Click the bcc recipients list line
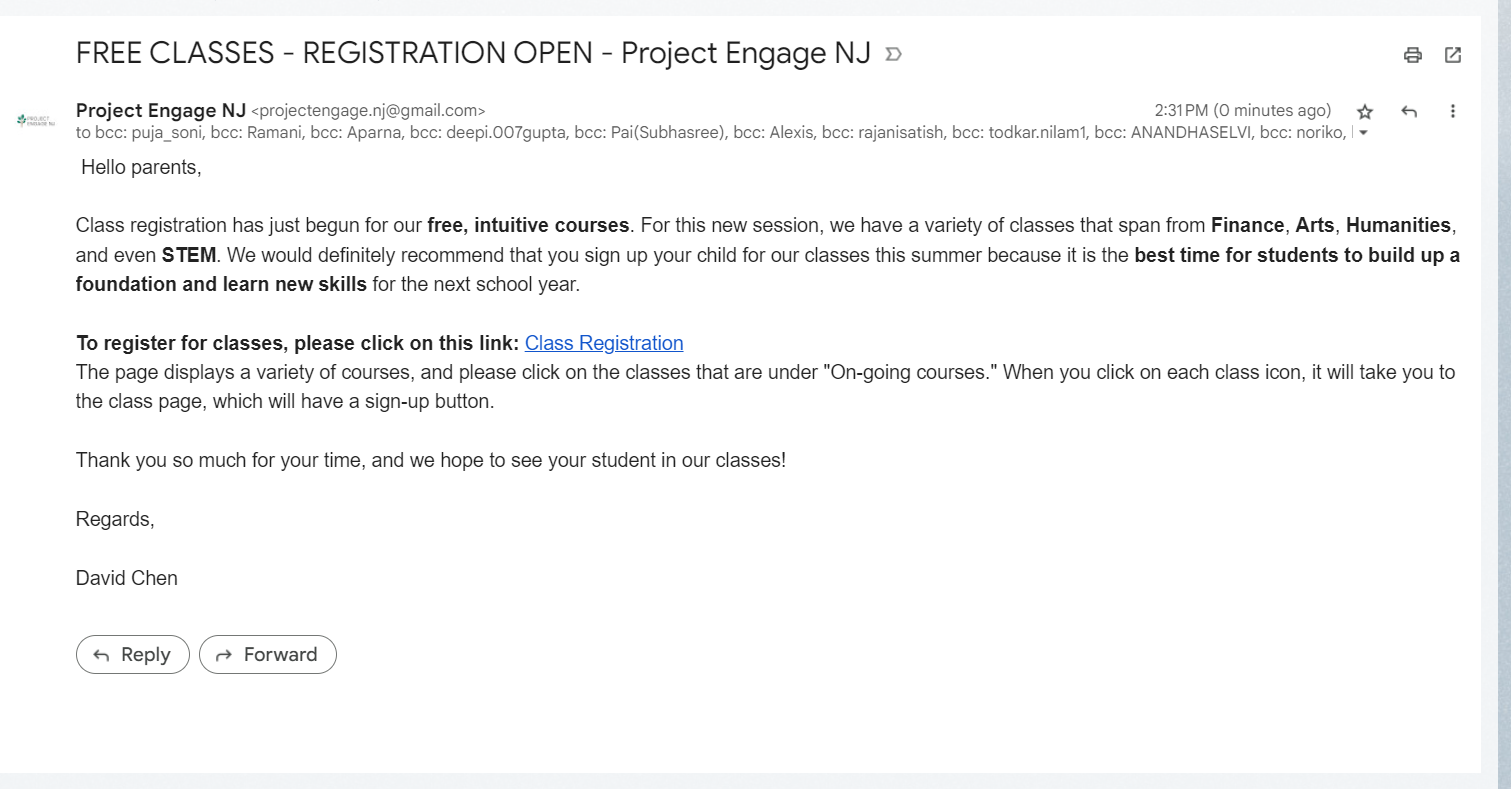This screenshot has width=1511, height=789. 710,131
